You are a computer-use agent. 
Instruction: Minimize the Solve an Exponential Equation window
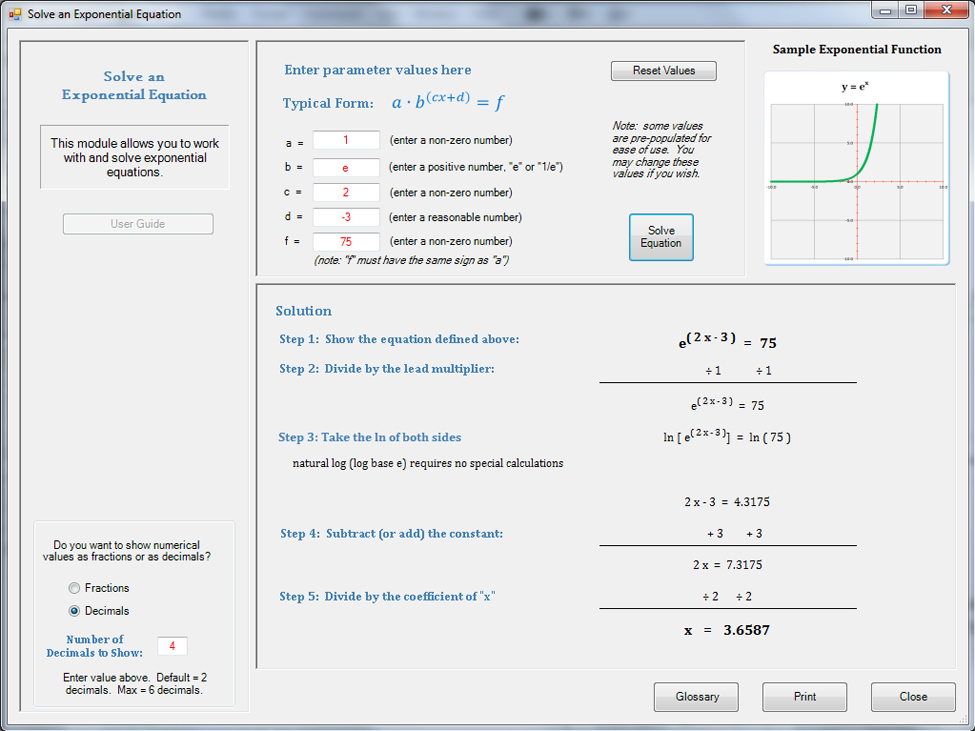coord(886,10)
